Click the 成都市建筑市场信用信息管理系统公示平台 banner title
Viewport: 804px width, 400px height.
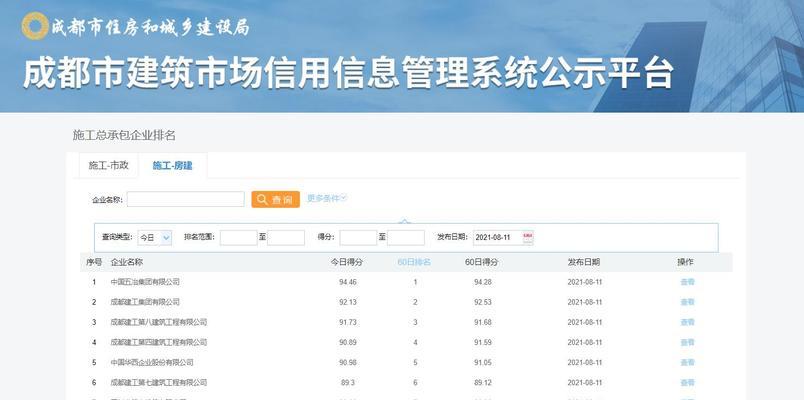[348, 72]
